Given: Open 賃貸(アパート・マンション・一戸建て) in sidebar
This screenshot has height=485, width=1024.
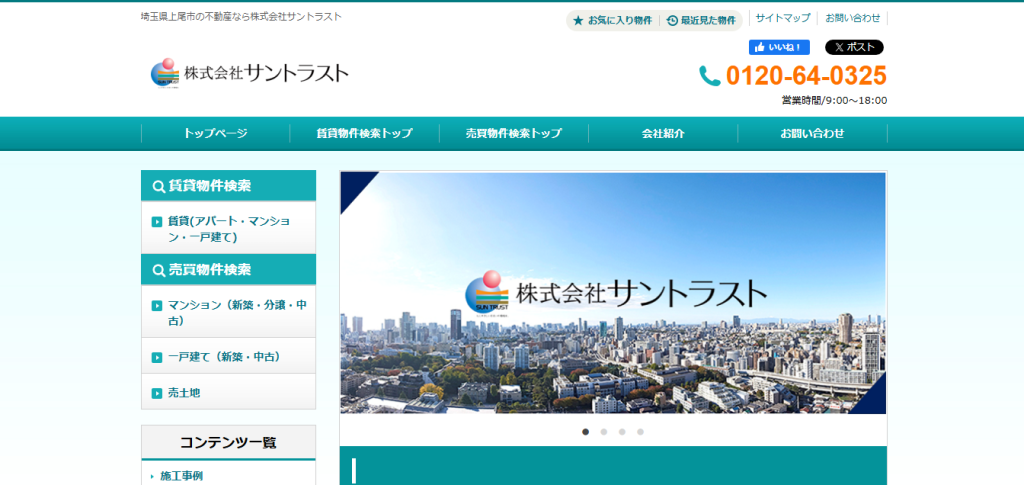Looking at the screenshot, I should click(229, 229).
